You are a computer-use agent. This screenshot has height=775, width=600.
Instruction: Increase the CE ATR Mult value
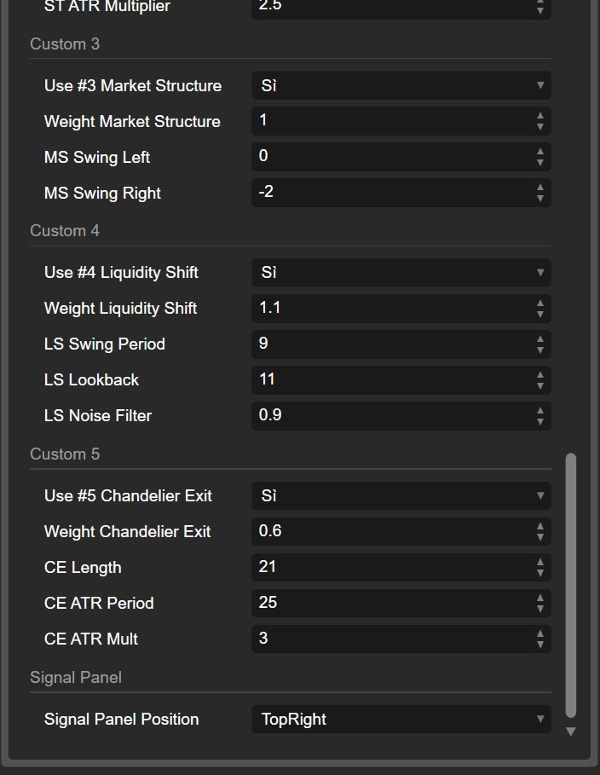coord(540,634)
